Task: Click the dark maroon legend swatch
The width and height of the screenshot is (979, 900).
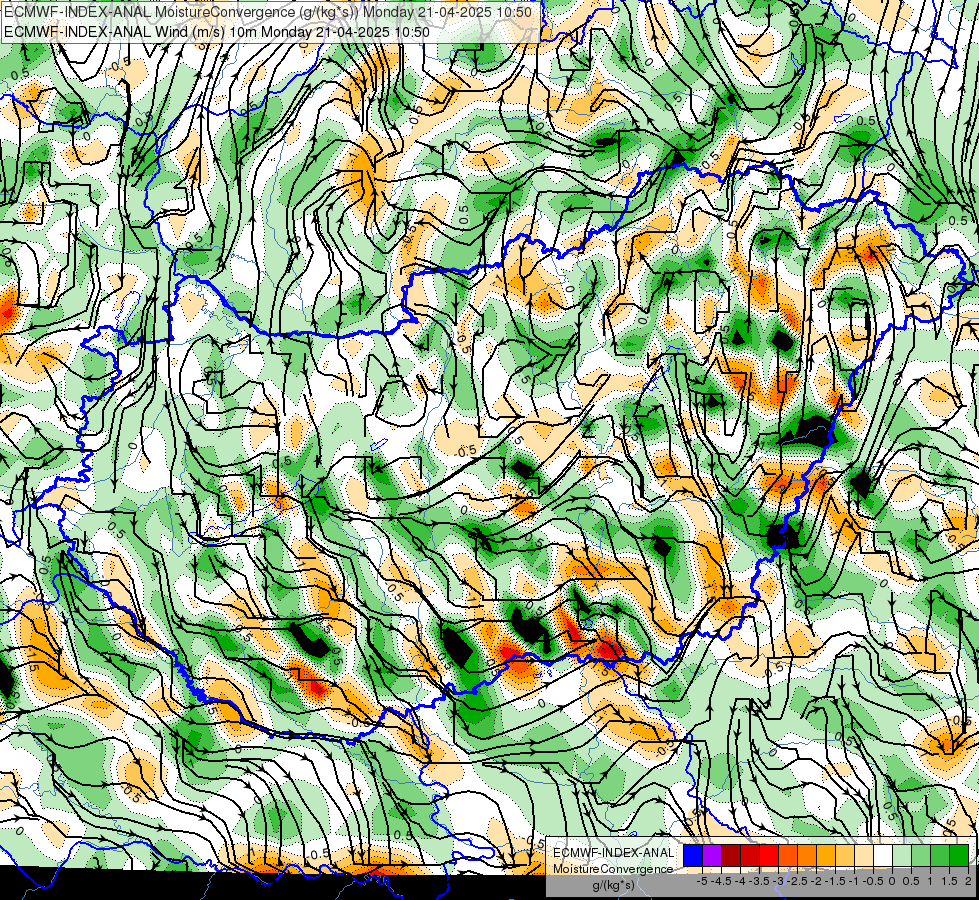Action: click(x=731, y=855)
